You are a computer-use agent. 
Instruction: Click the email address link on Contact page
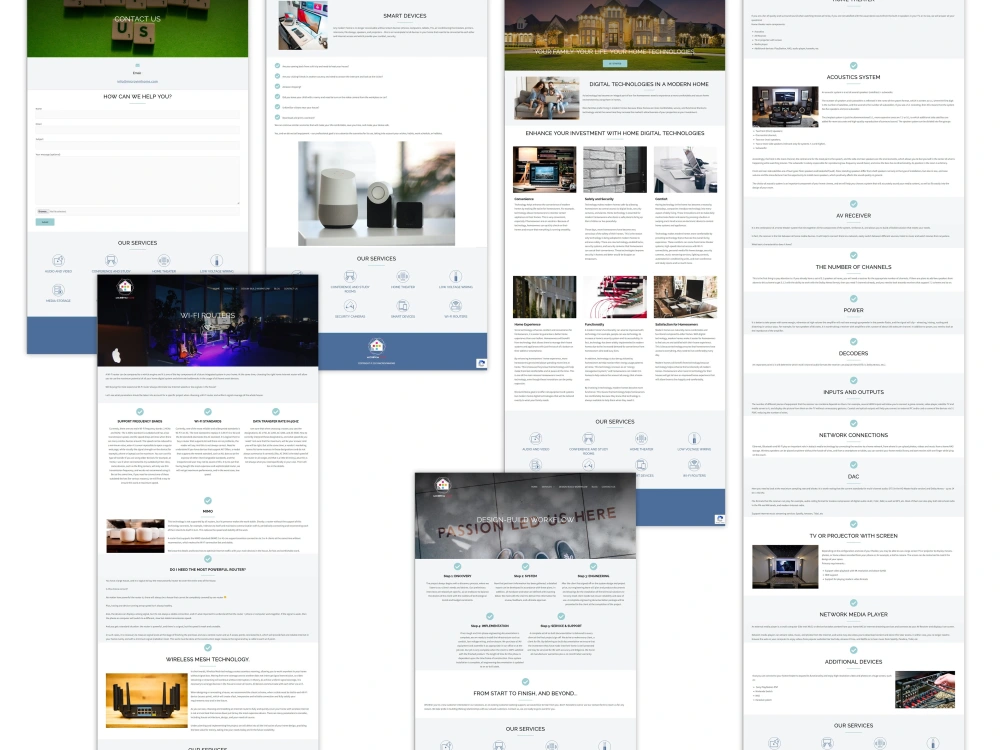[137, 81]
